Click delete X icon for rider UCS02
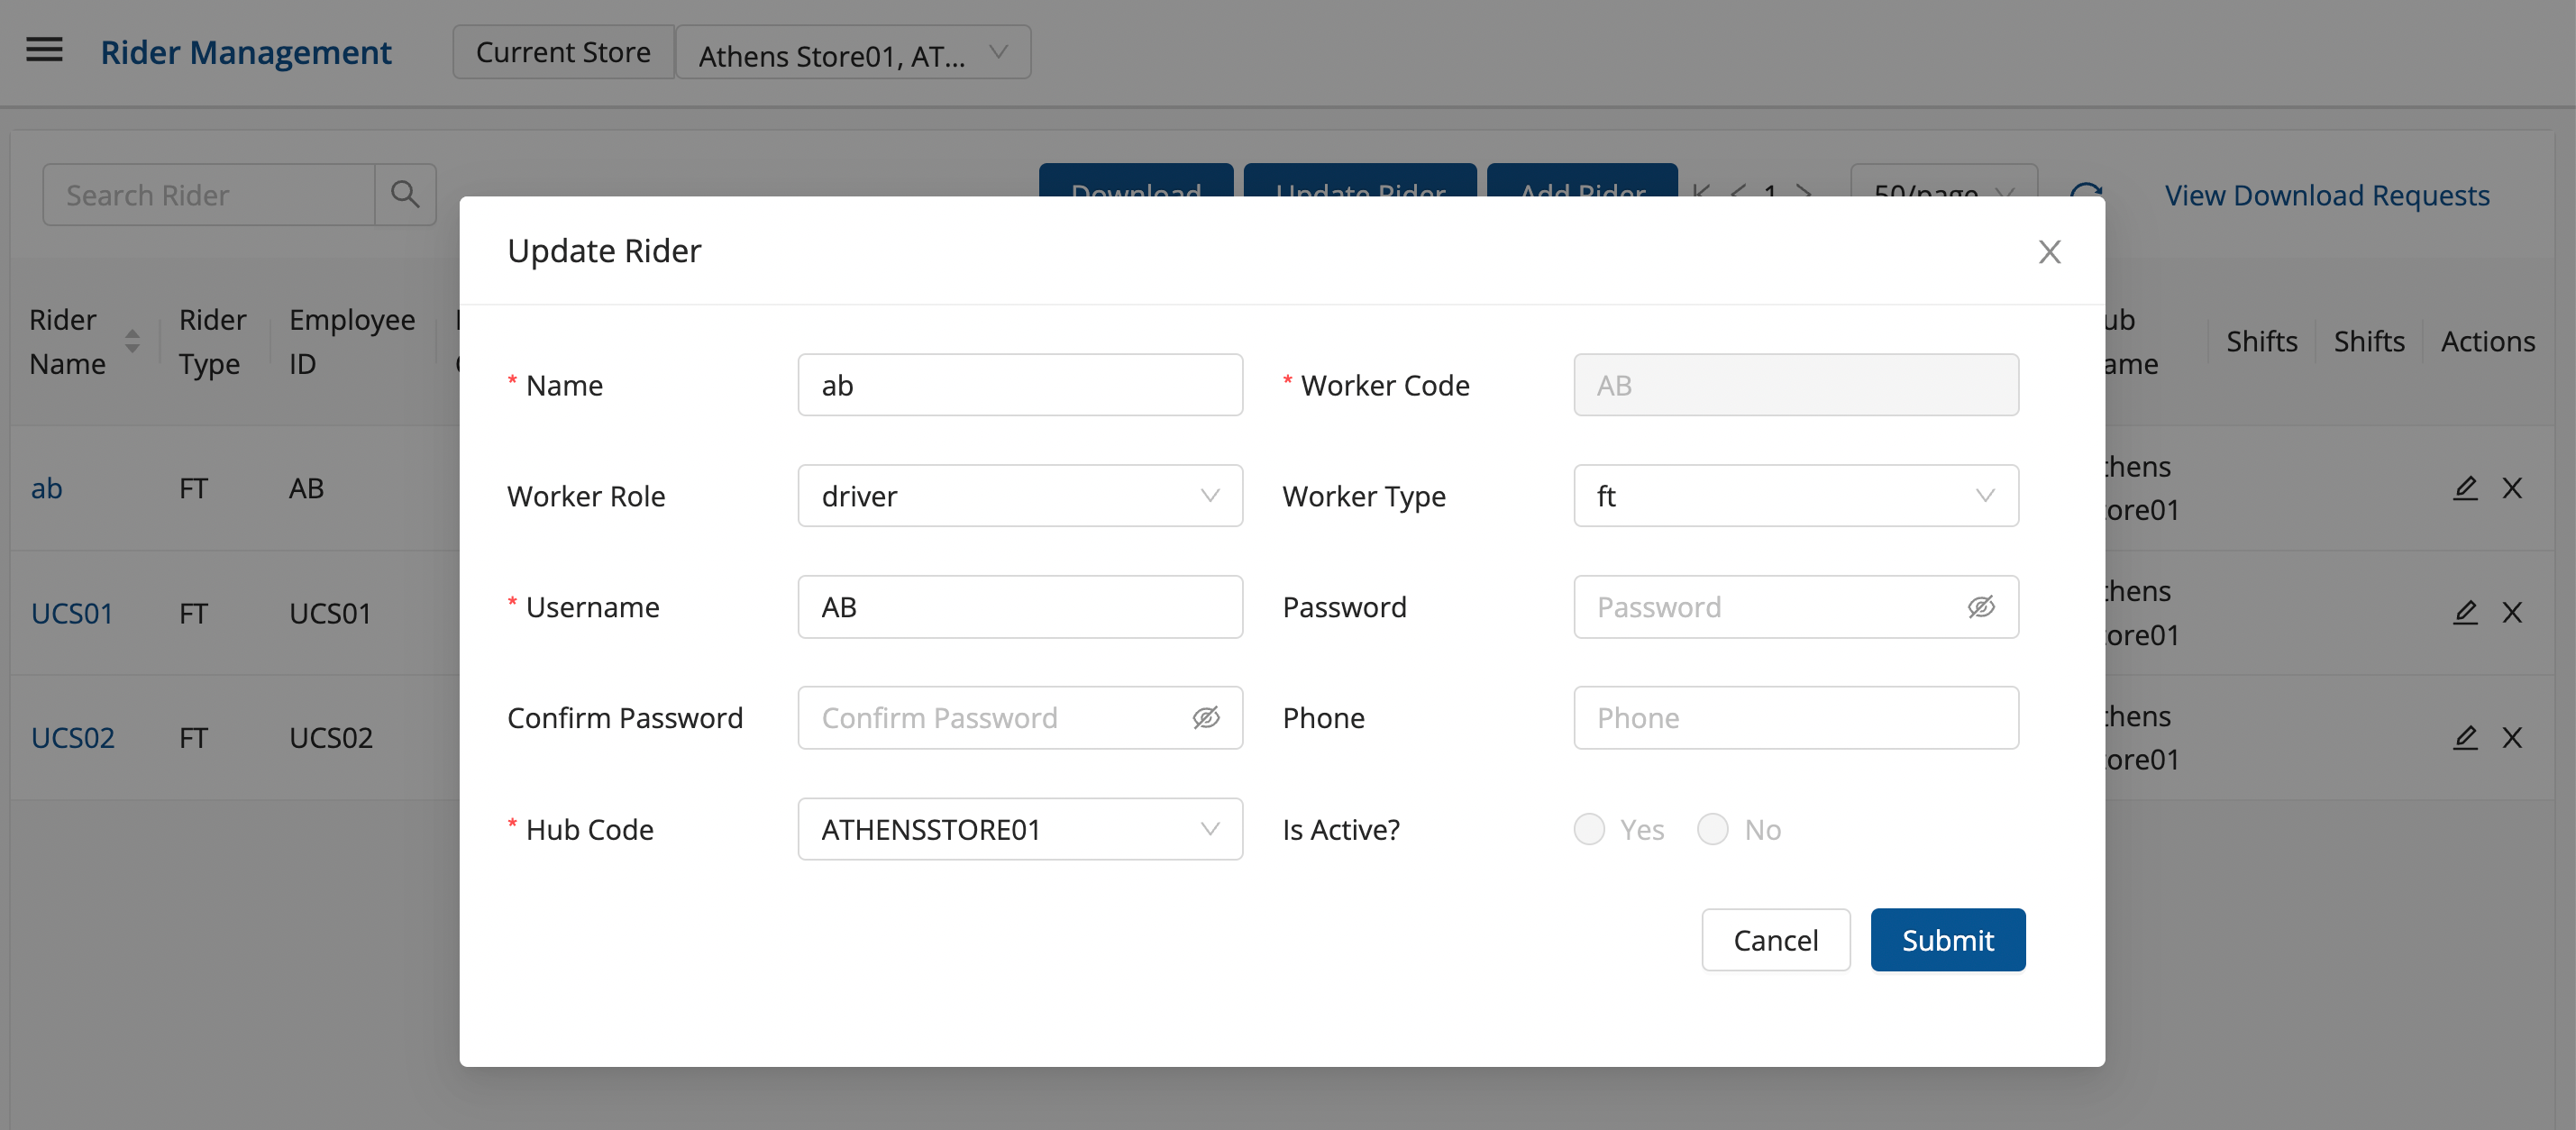The image size is (2576, 1130). [2512, 737]
